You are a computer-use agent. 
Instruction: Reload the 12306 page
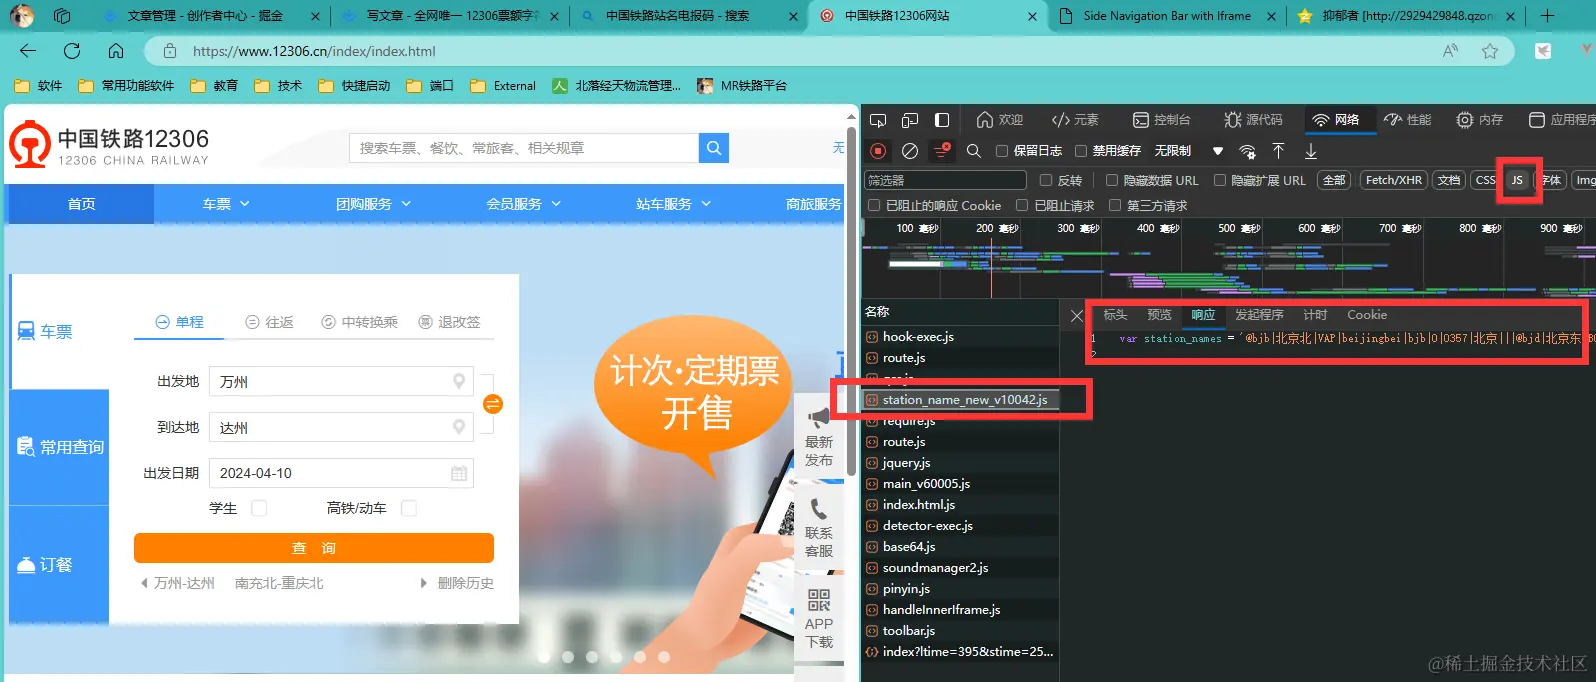pos(72,51)
